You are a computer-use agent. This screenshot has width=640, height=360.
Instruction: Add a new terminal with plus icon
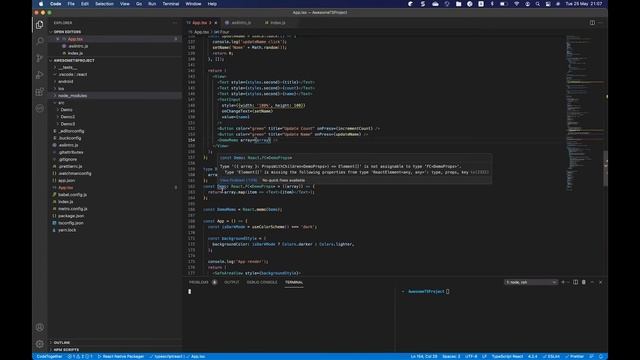coord(563,282)
